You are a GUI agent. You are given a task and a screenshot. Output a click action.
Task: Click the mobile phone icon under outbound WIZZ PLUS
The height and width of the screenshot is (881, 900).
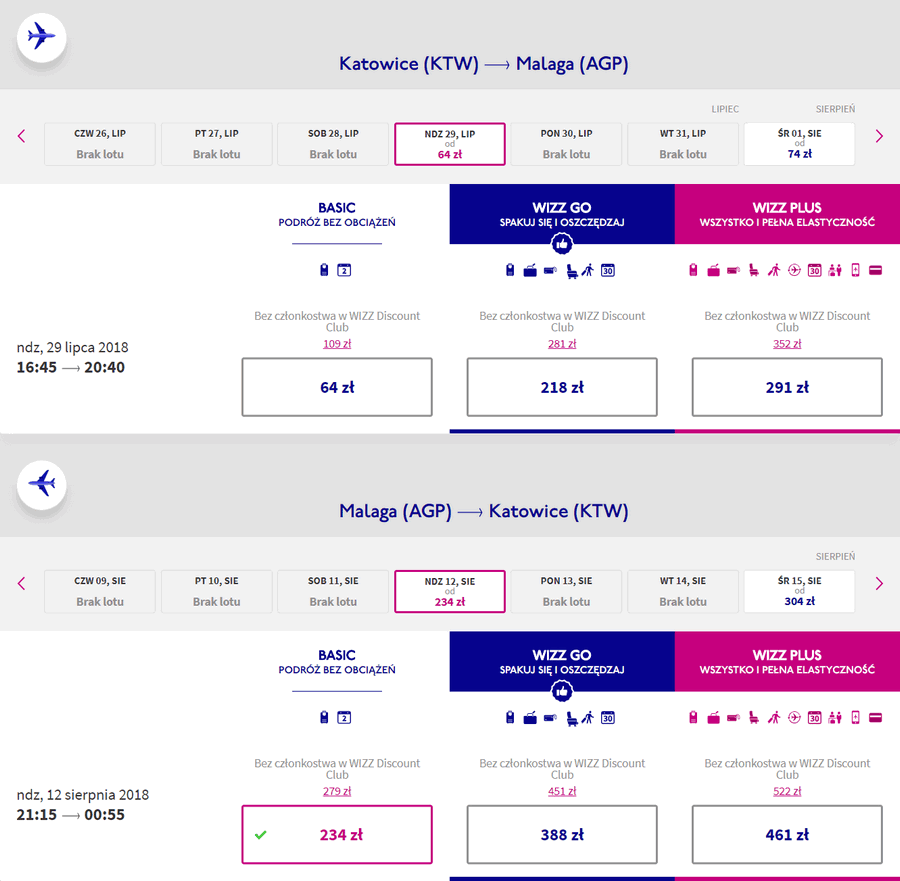coord(855,270)
